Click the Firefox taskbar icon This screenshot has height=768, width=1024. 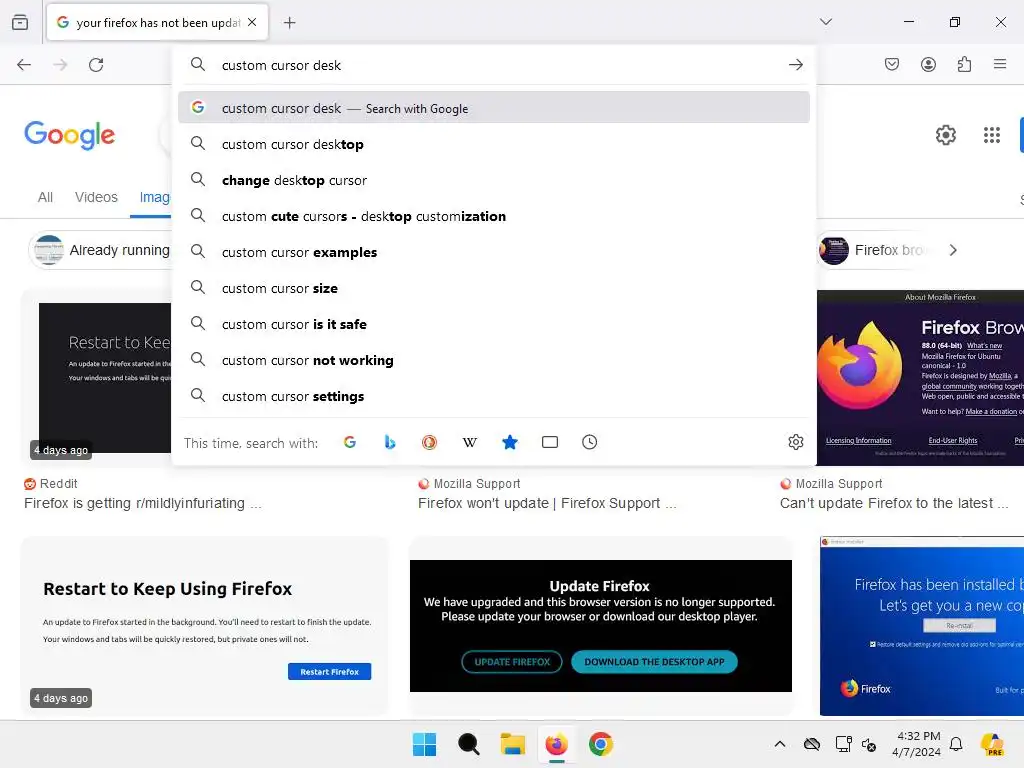click(x=556, y=744)
